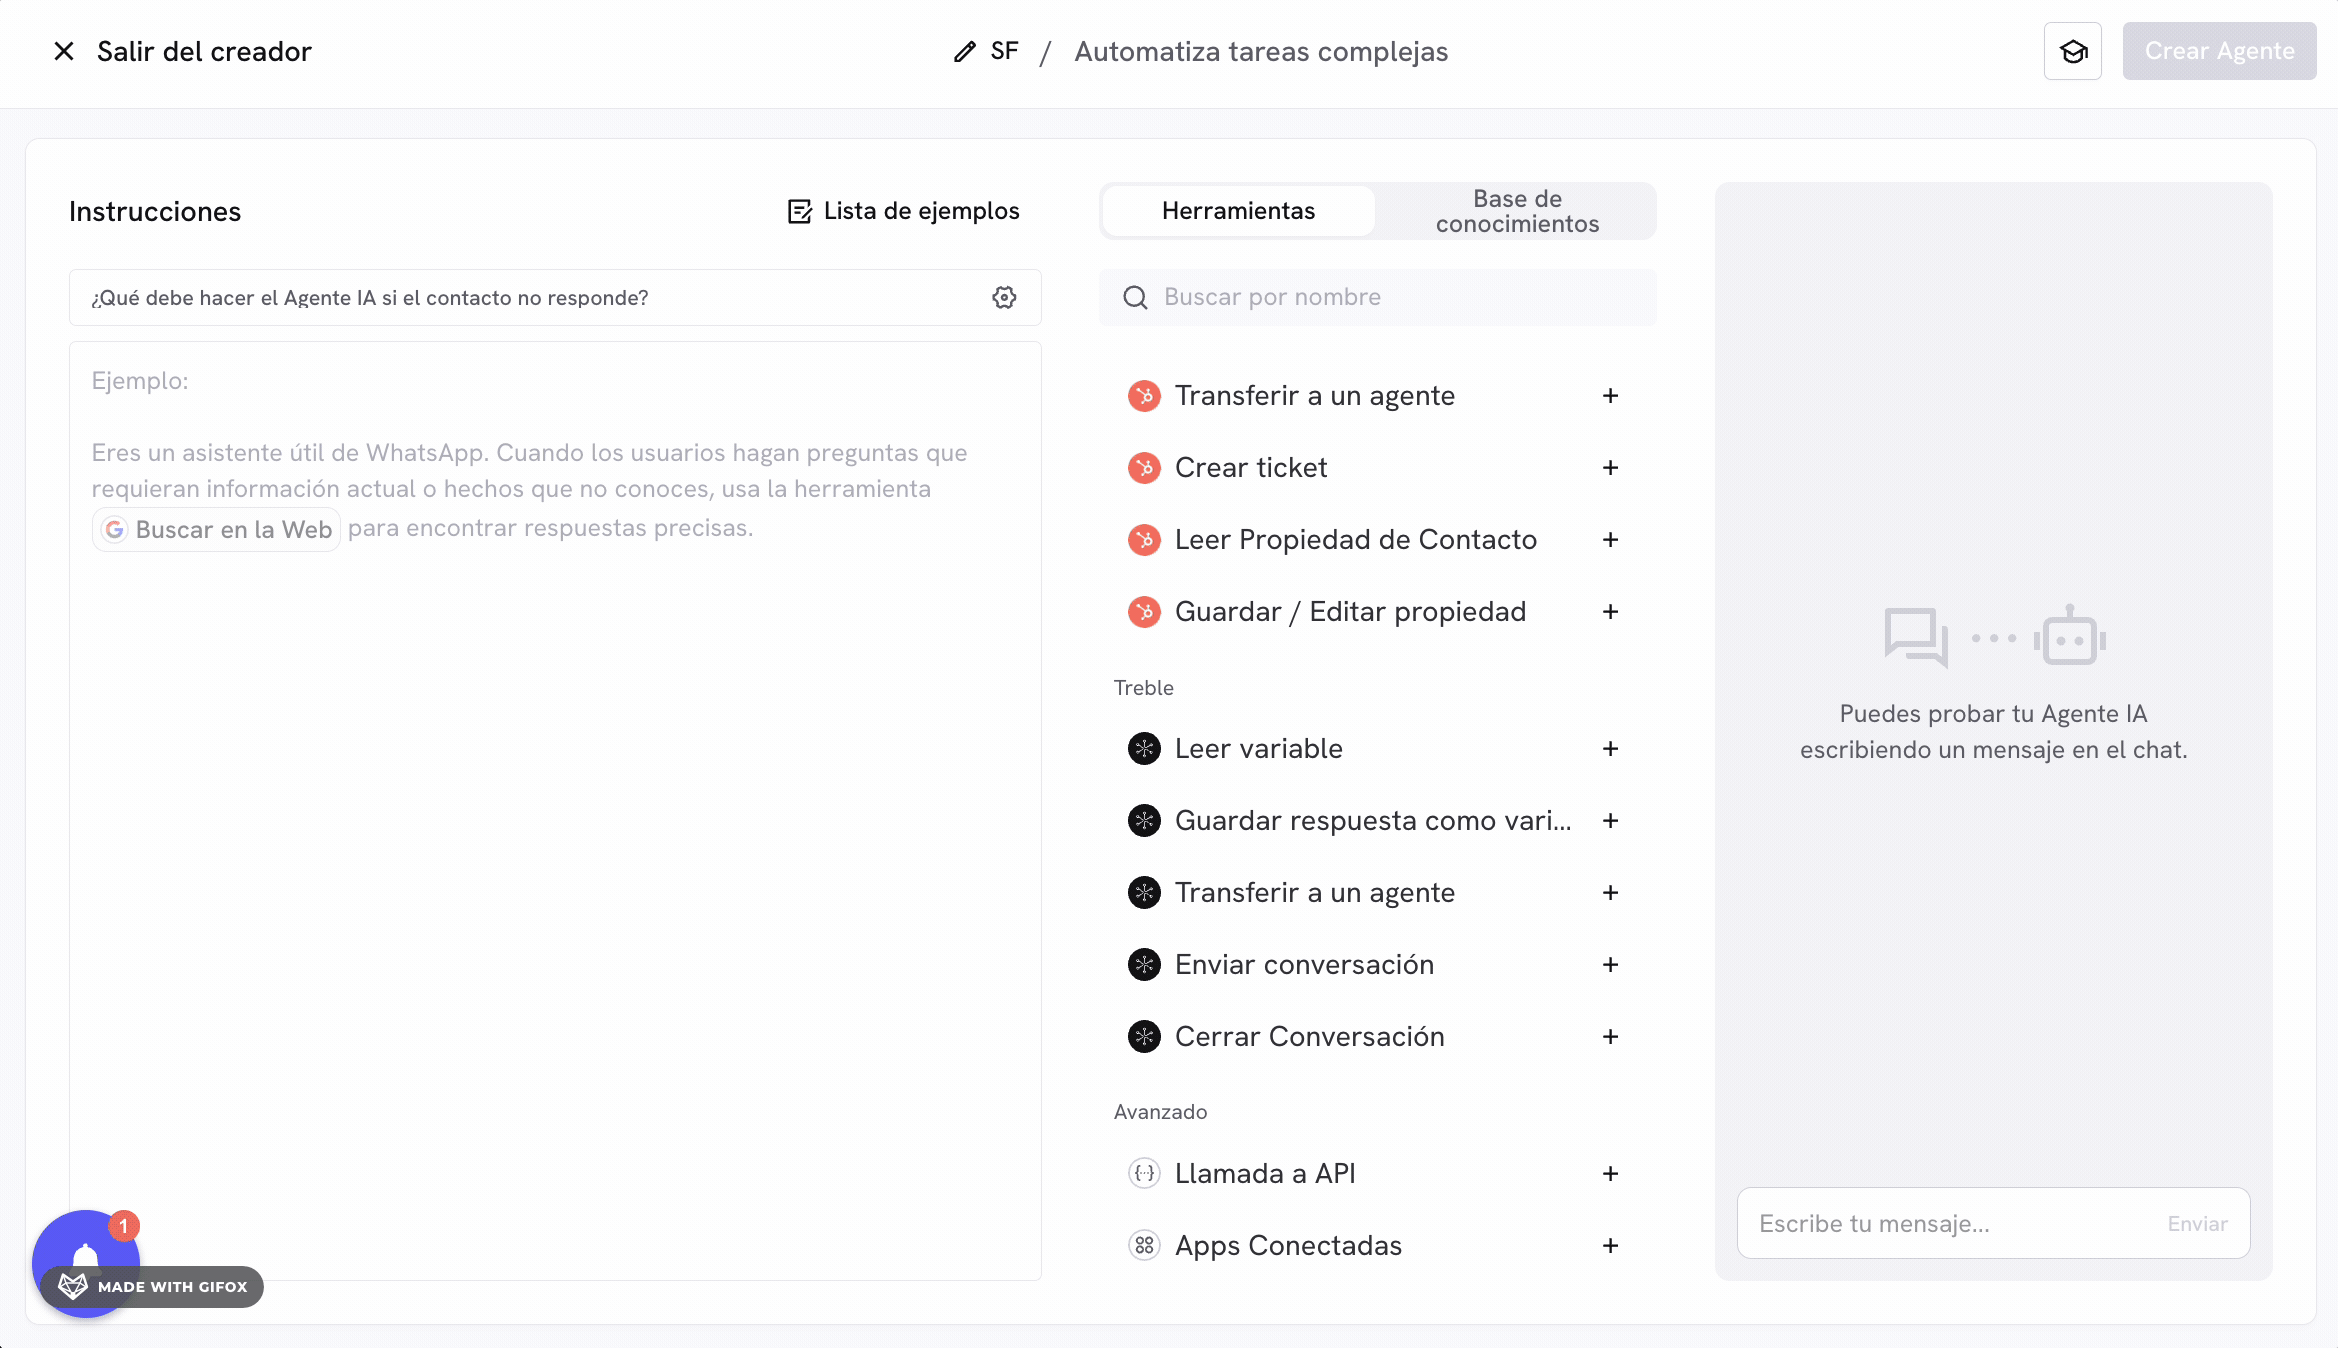Open the Llamada a API icon
This screenshot has width=2338, height=1348.
(x=1143, y=1173)
